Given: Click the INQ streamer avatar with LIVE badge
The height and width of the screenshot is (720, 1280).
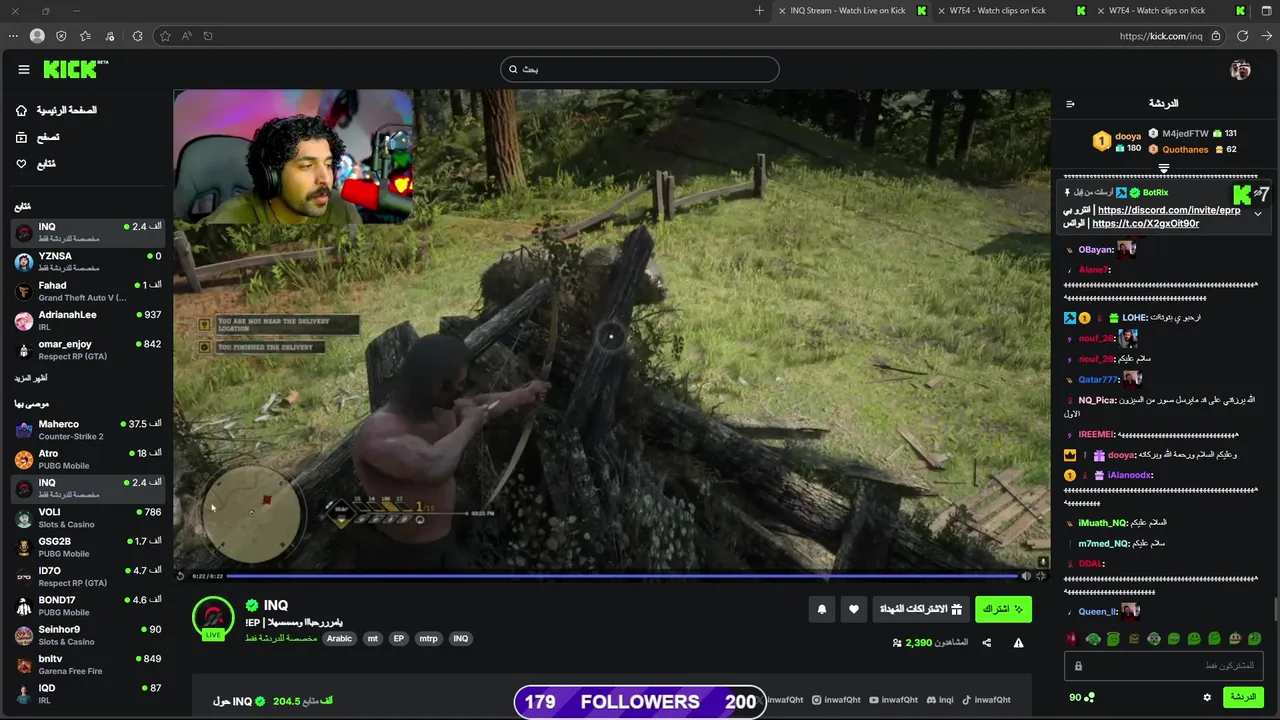Looking at the screenshot, I should click(213, 619).
